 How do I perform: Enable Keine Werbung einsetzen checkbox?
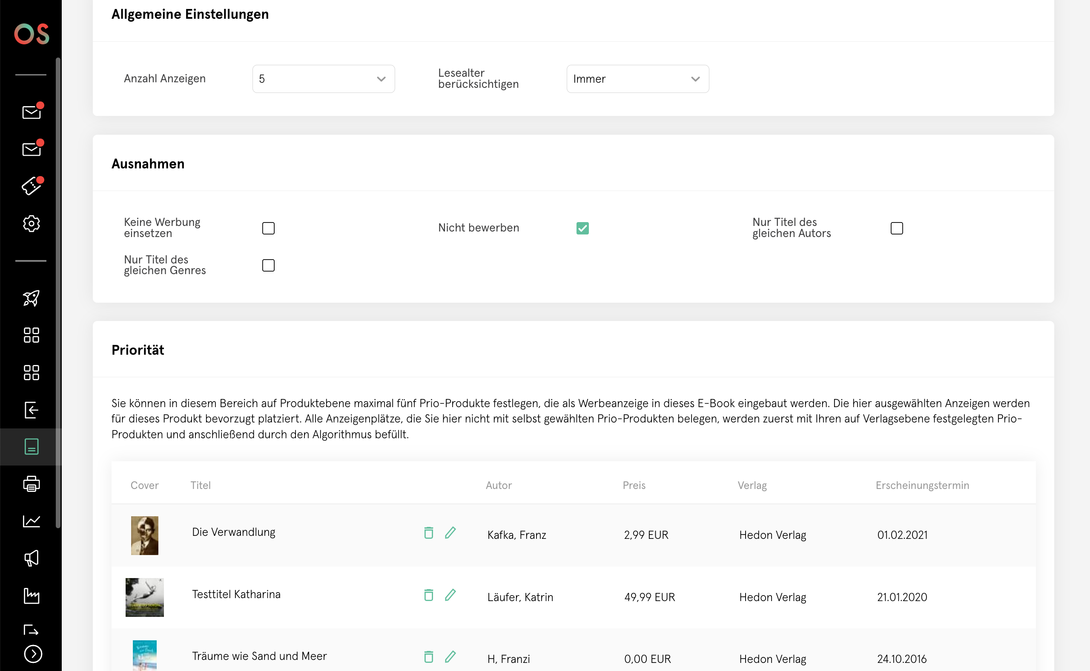click(x=268, y=228)
